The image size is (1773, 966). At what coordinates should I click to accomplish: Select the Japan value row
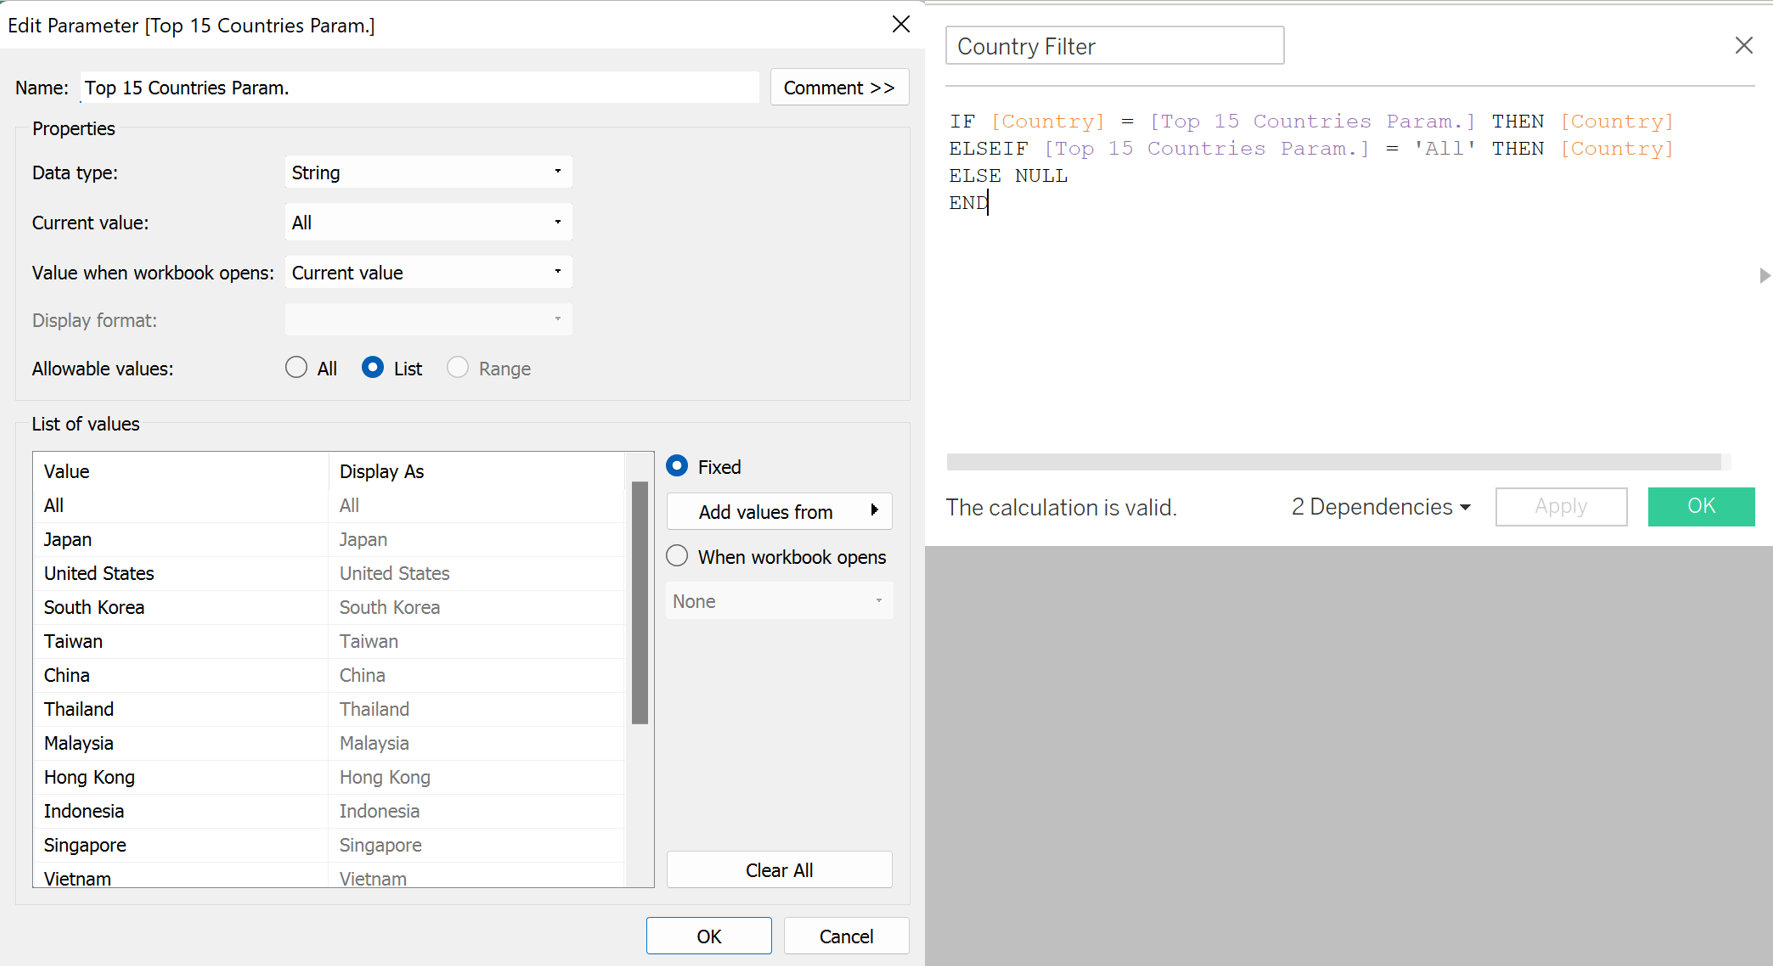[329, 539]
